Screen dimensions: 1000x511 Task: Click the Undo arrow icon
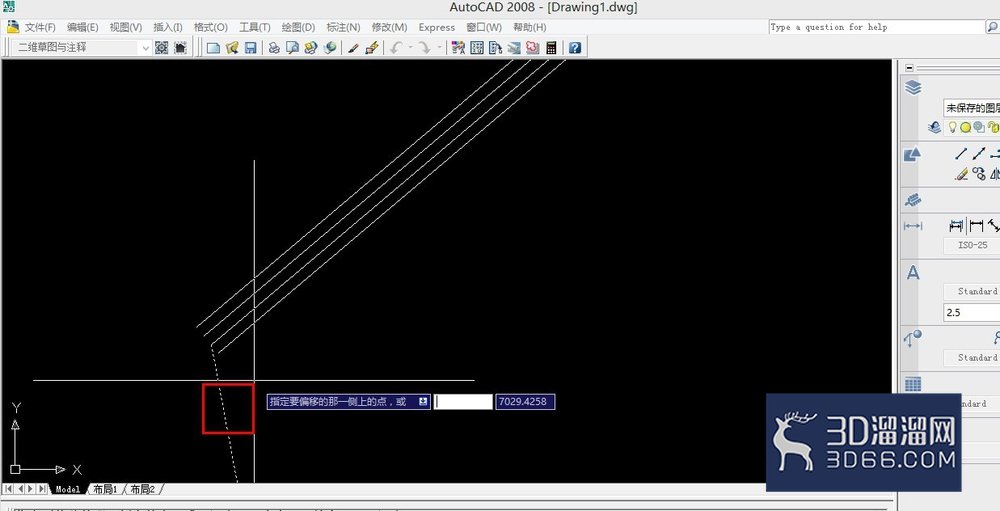tap(396, 48)
